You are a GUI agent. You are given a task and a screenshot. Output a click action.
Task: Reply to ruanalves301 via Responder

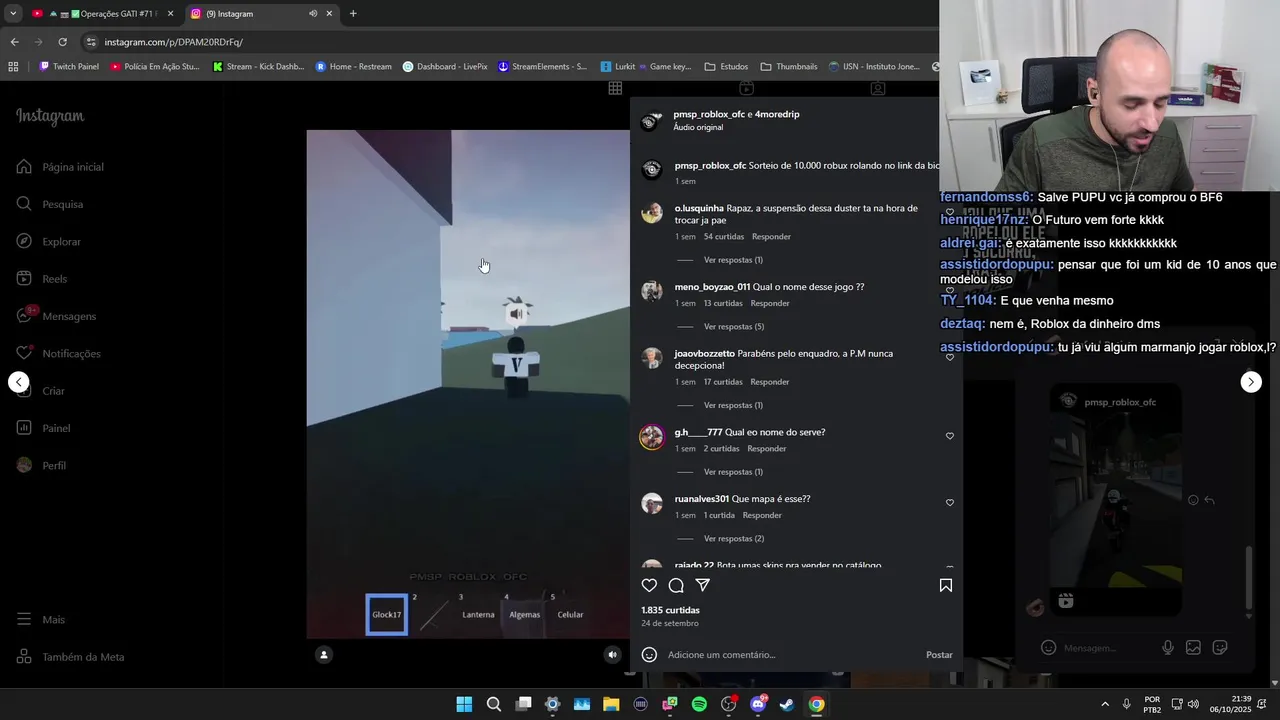tap(762, 515)
